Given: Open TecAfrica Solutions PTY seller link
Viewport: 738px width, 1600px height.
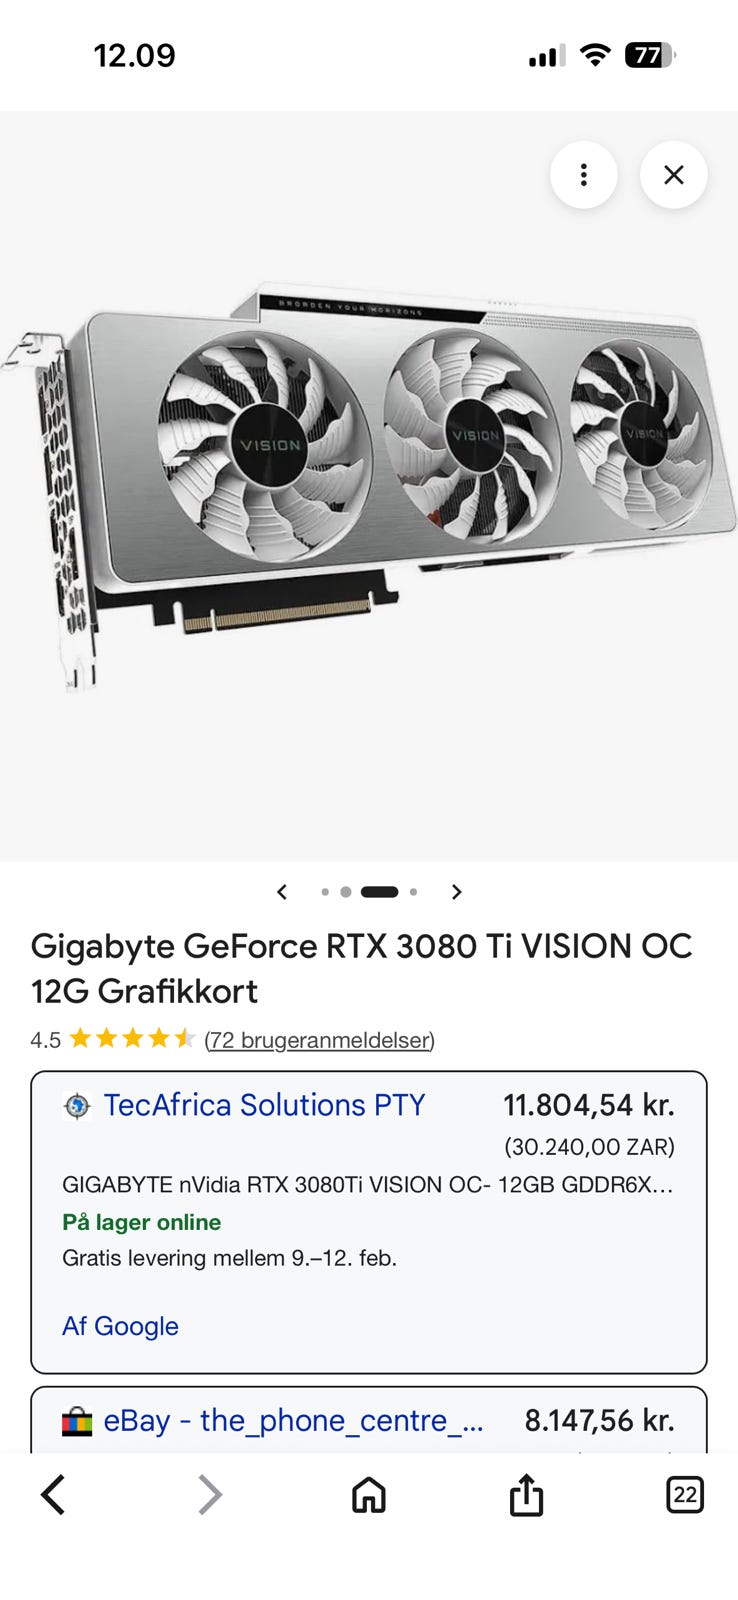Looking at the screenshot, I should [x=265, y=1105].
